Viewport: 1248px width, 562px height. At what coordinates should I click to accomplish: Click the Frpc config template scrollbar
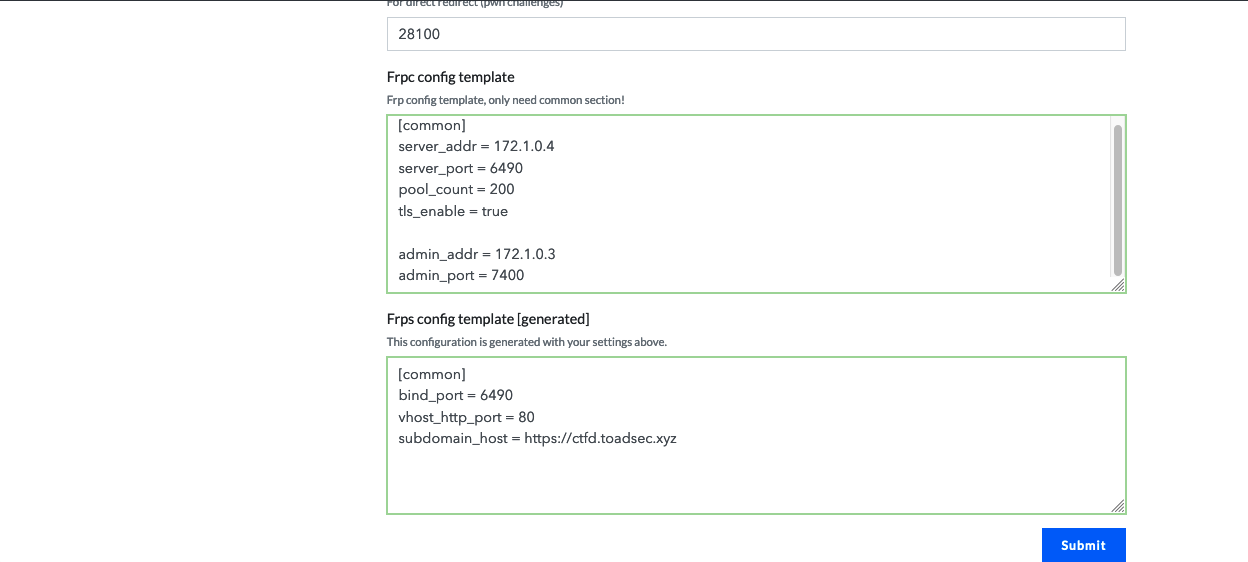[1117, 198]
